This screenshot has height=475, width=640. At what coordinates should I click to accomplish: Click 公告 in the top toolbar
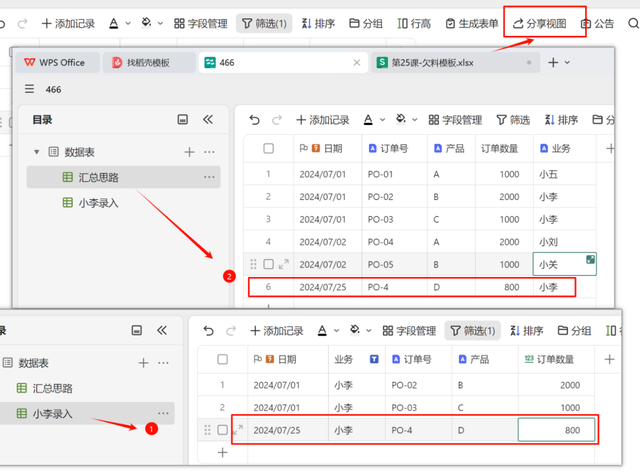tap(597, 24)
